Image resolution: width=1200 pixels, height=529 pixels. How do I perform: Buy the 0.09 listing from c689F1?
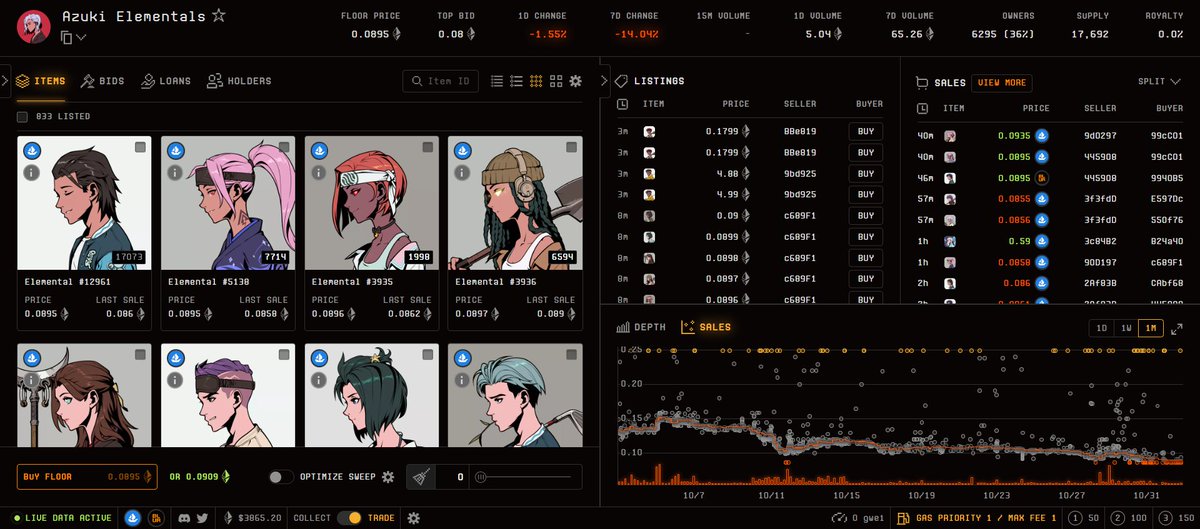866,215
